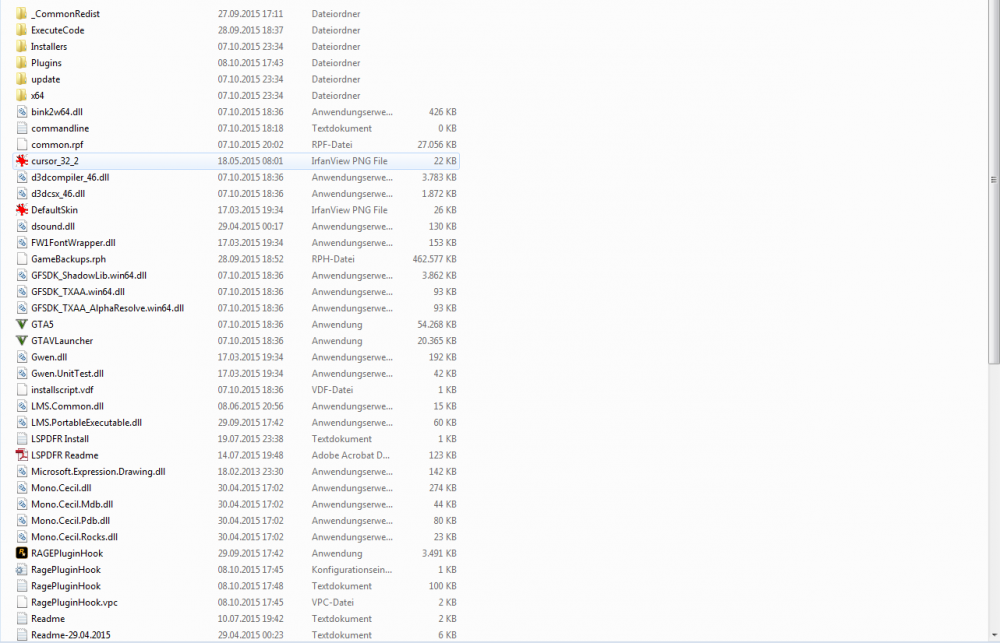The width and height of the screenshot is (1000, 643).
Task: Click the GTAVLauncher application icon
Action: 22,341
